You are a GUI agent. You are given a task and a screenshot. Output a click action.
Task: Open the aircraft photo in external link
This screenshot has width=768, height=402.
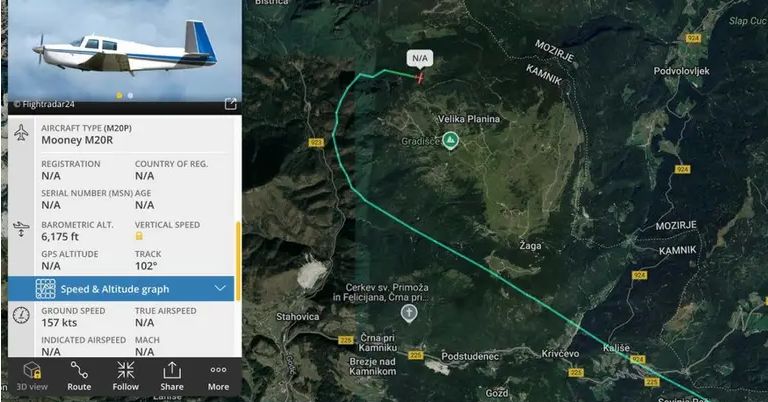pyautogui.click(x=230, y=104)
